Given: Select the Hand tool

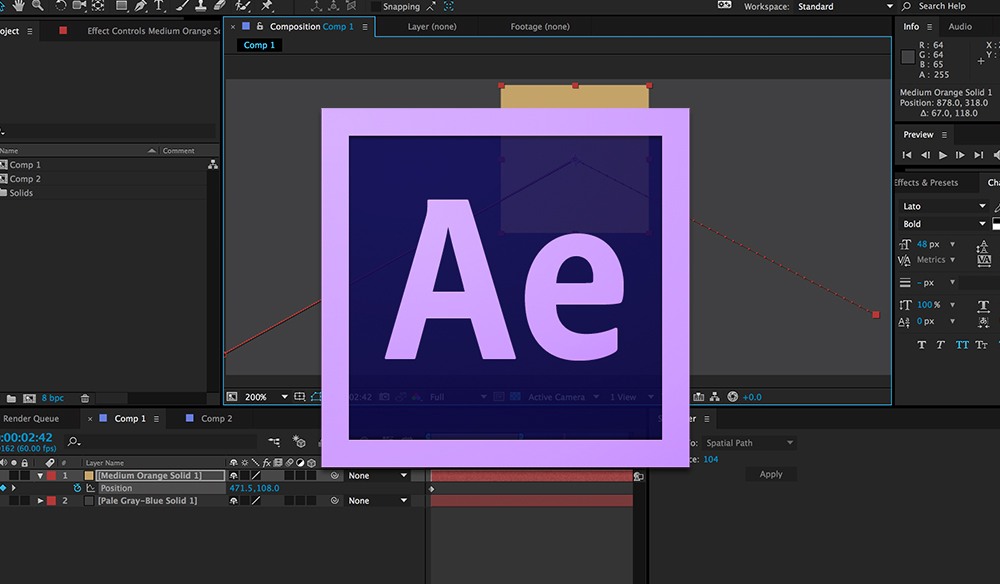Looking at the screenshot, I should [18, 6].
